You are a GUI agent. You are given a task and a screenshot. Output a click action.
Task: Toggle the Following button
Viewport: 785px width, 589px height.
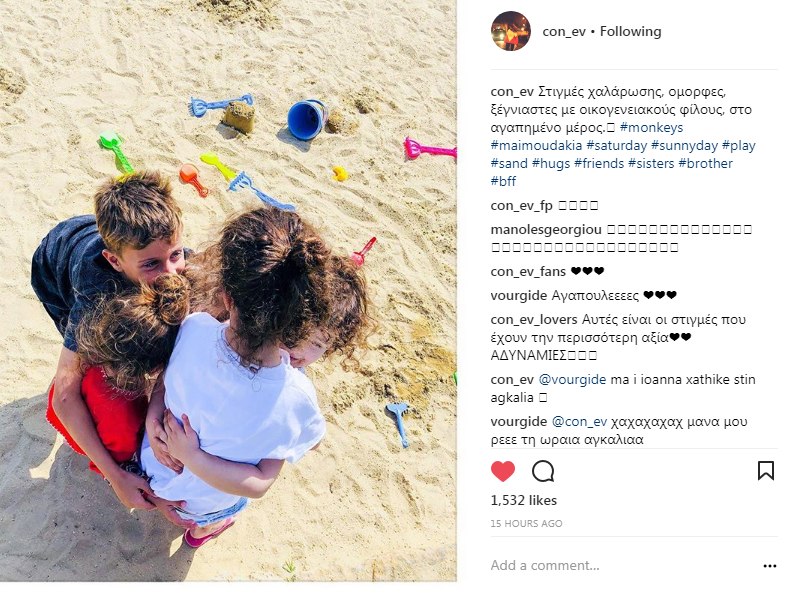coord(630,32)
